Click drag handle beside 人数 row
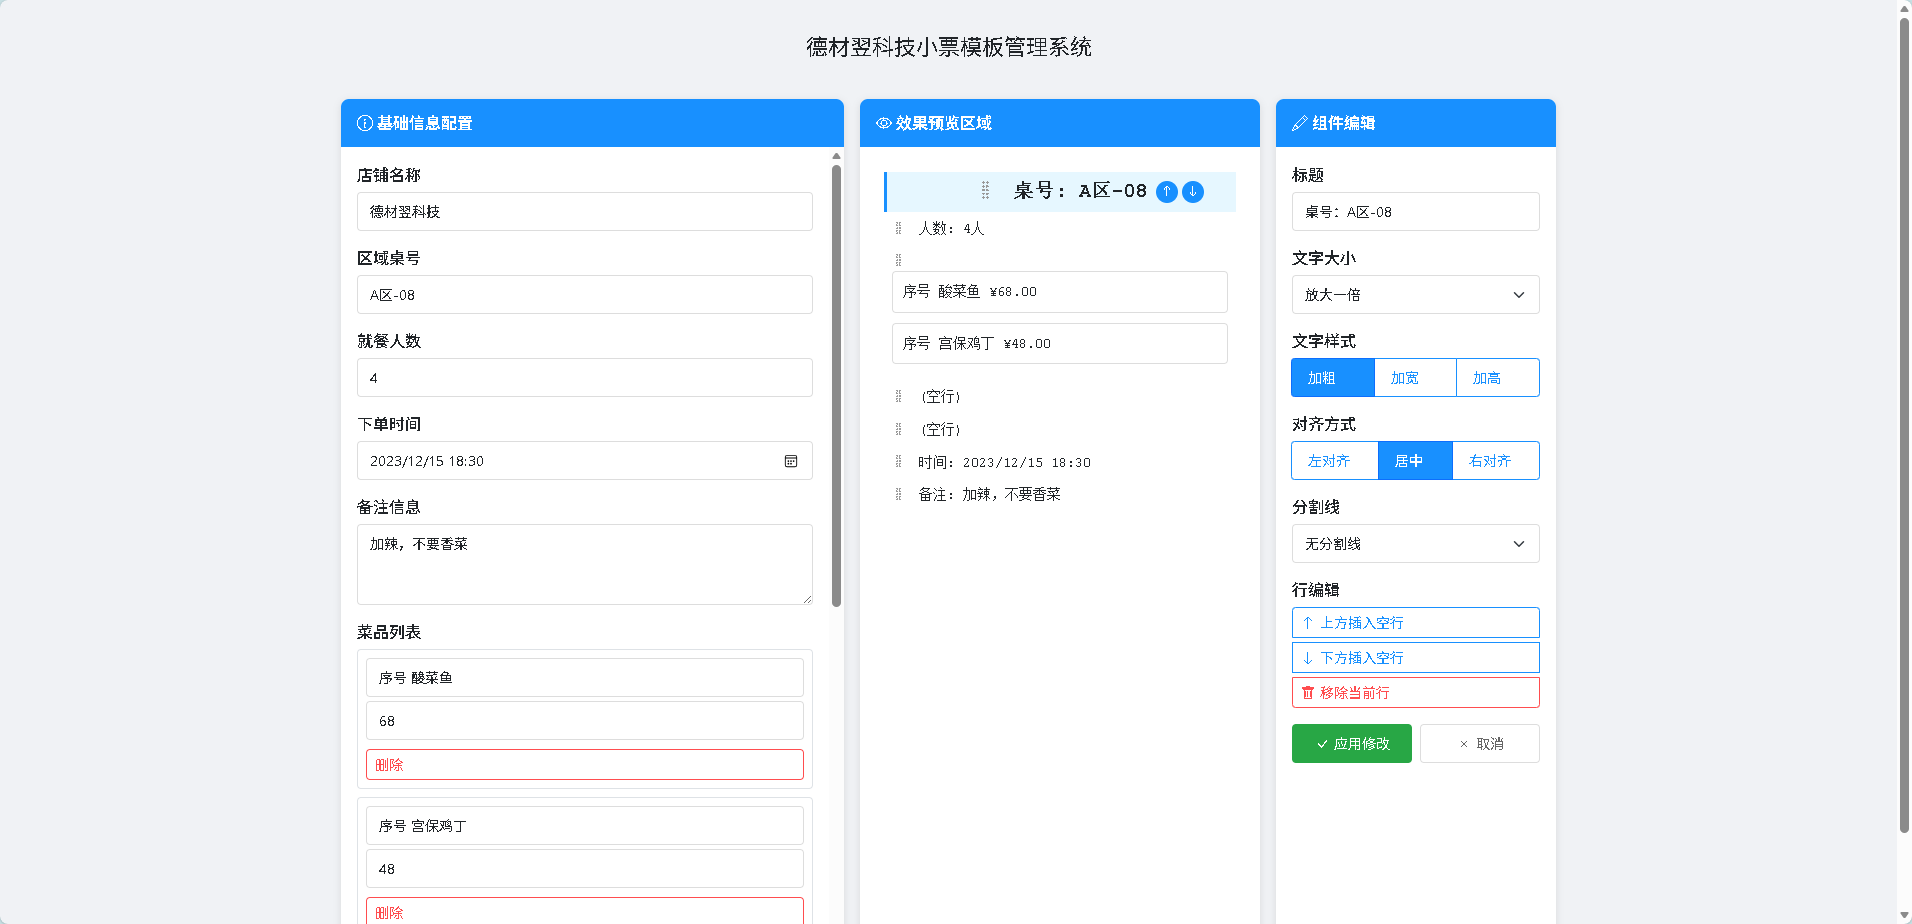Viewport: 1912px width, 924px height. pyautogui.click(x=898, y=229)
